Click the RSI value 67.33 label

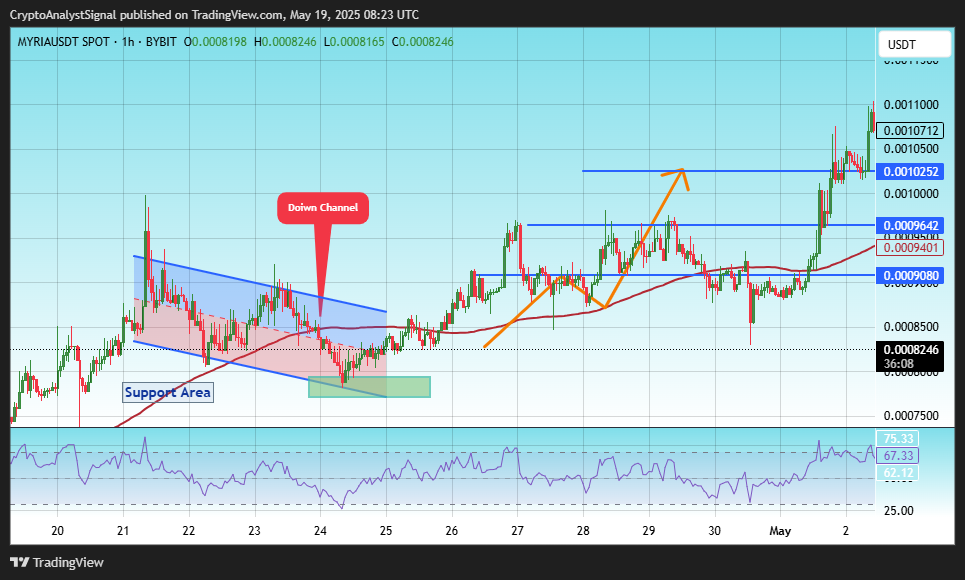pos(898,456)
